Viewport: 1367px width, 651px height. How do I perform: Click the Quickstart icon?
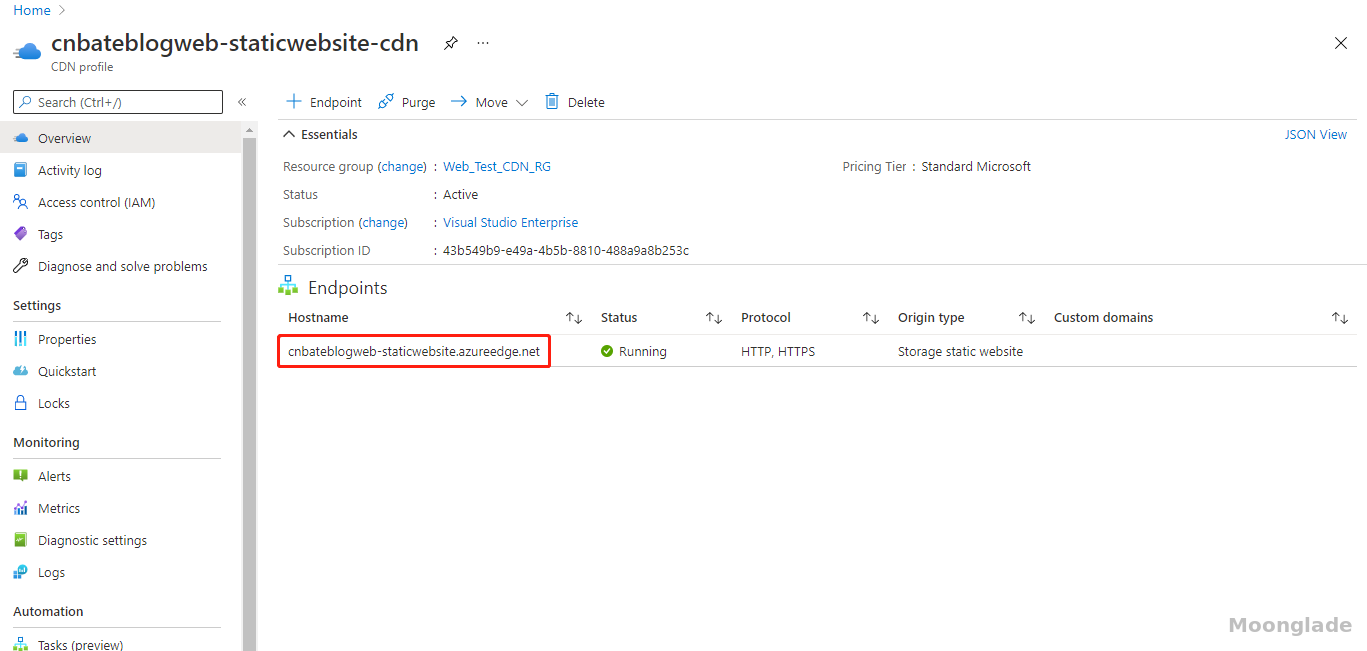pos(21,371)
